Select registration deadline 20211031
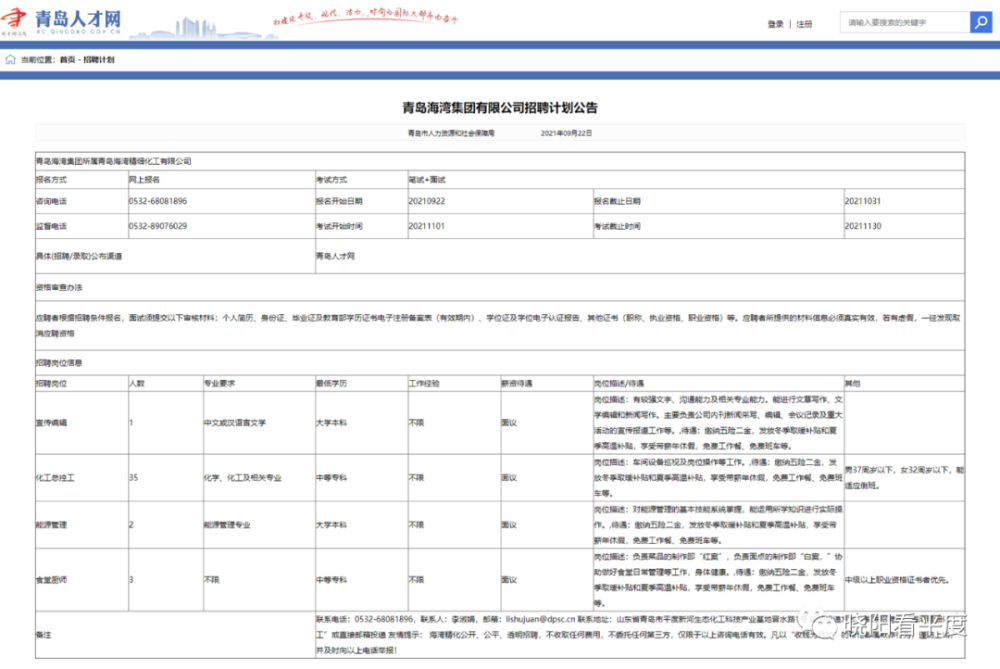 [x=904, y=201]
